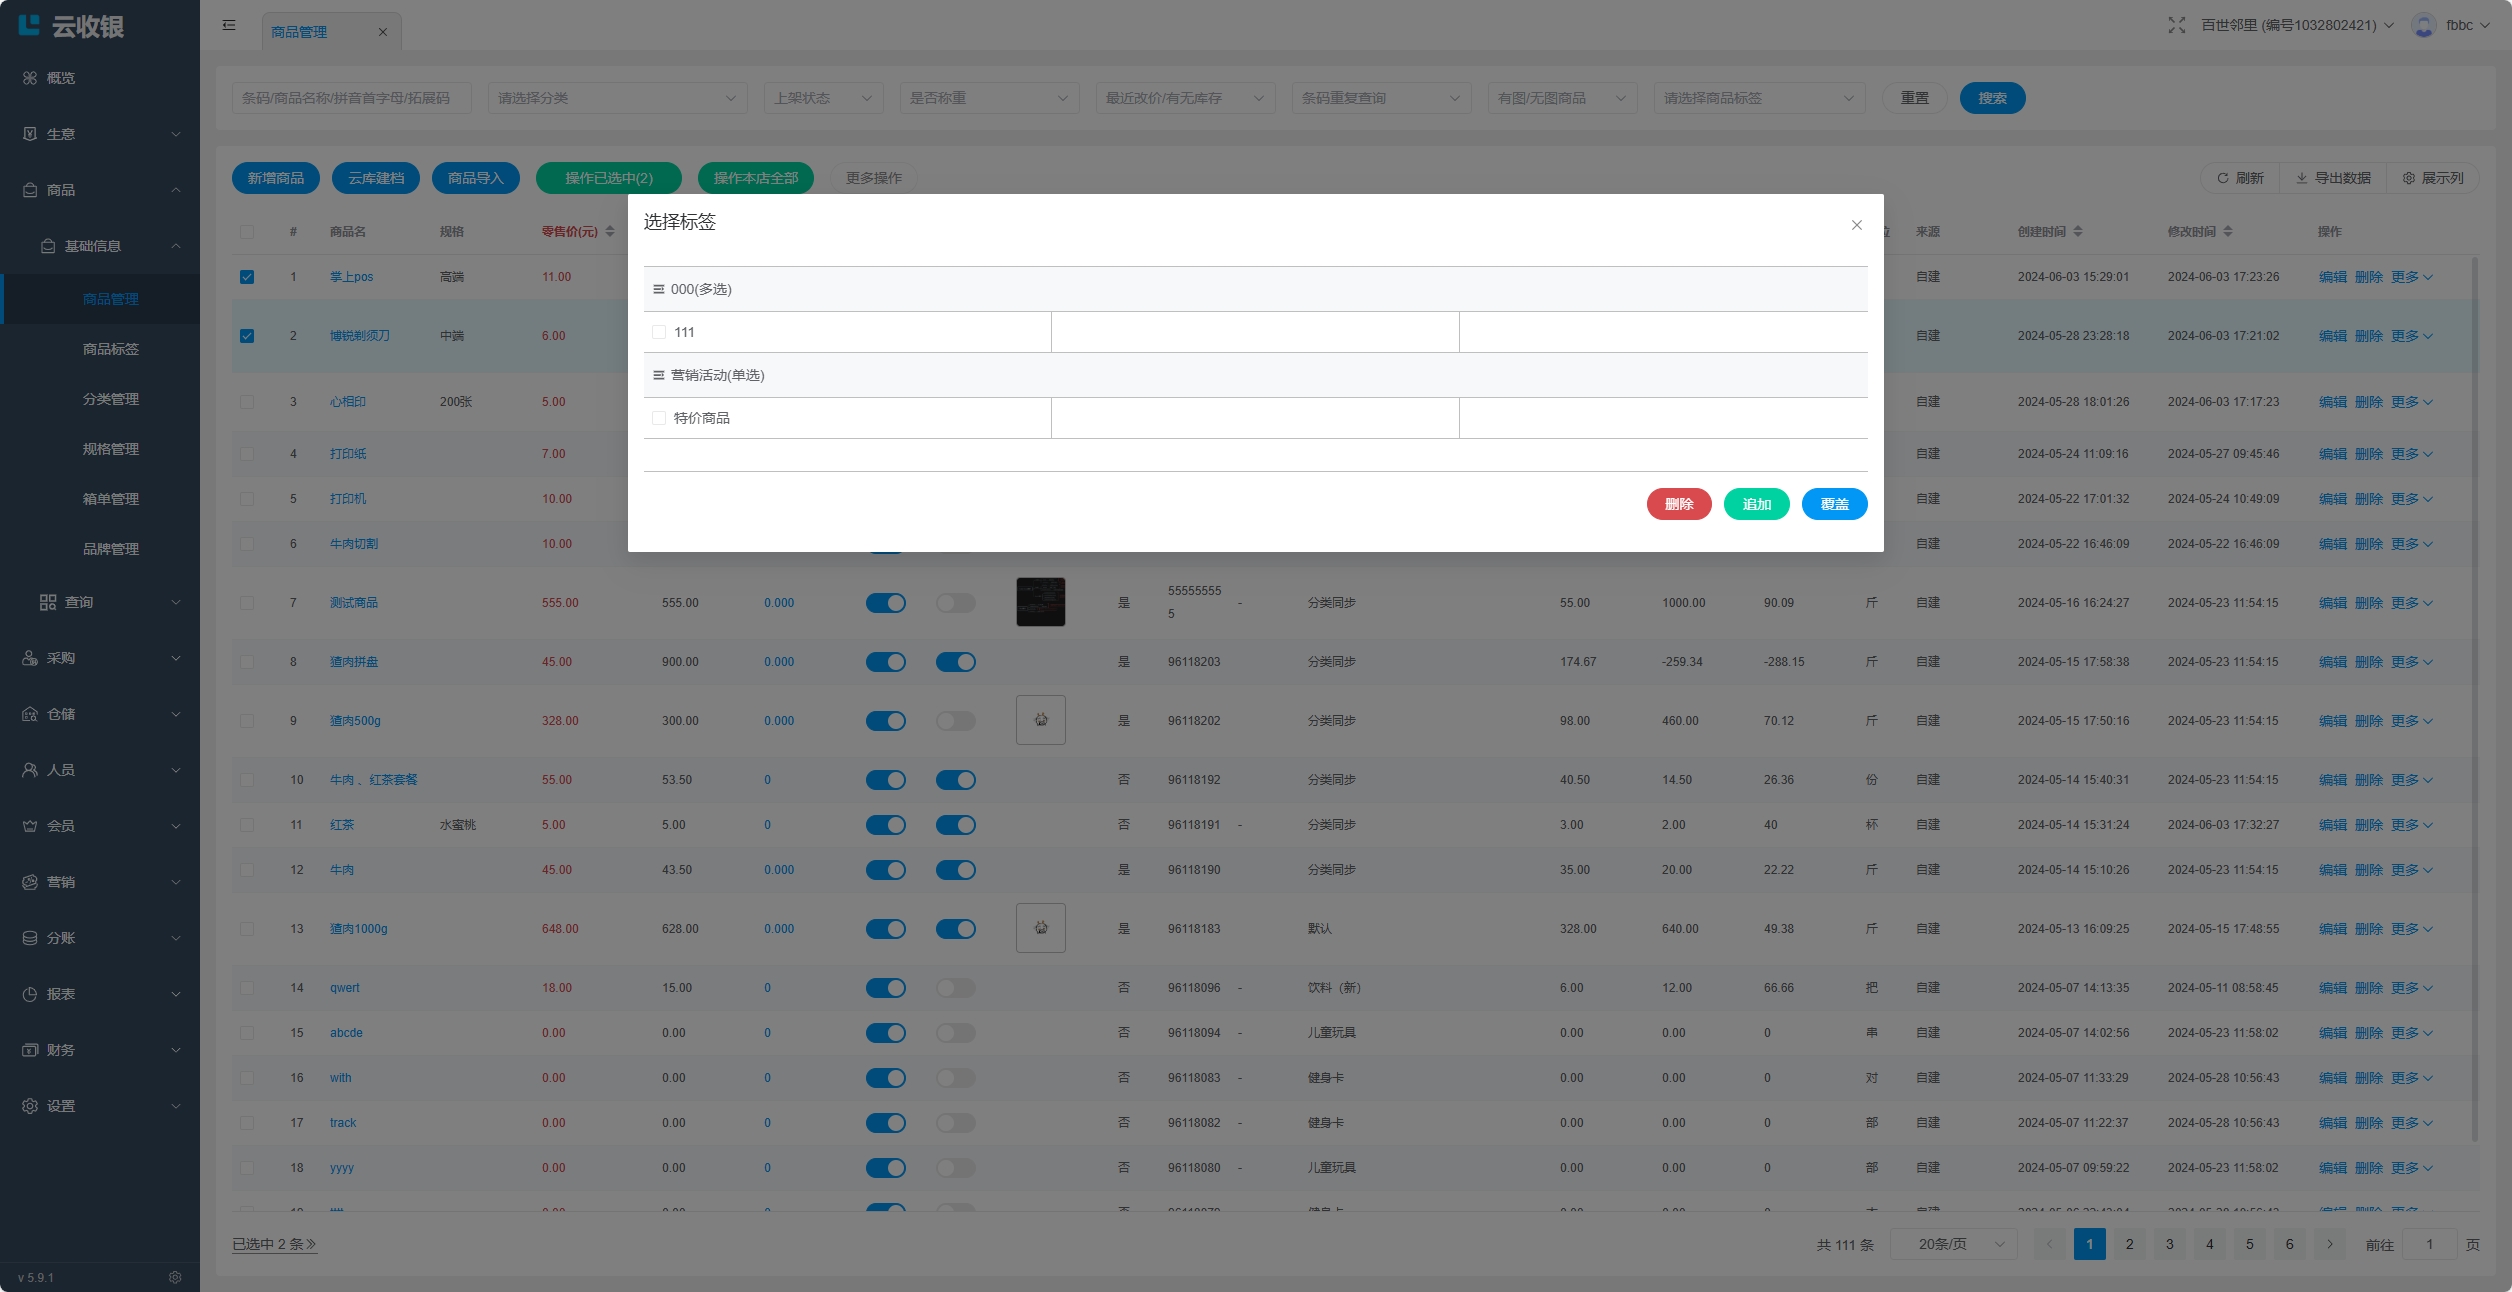Click the sidebar collapse icon
2512x1292 pixels.
coord(229,25)
